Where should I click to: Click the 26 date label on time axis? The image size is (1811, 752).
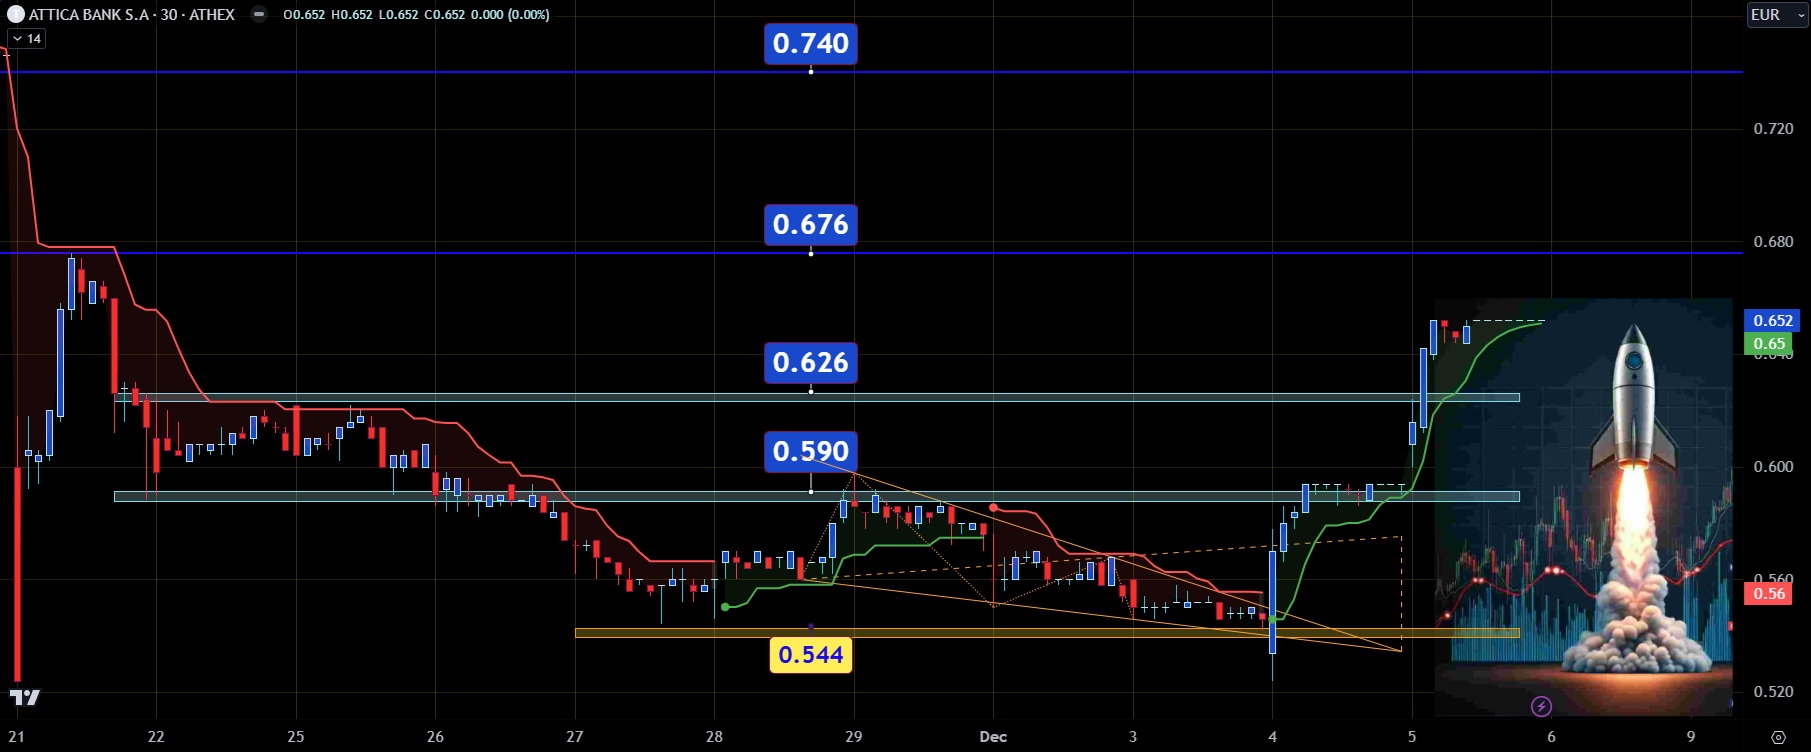tap(435, 737)
